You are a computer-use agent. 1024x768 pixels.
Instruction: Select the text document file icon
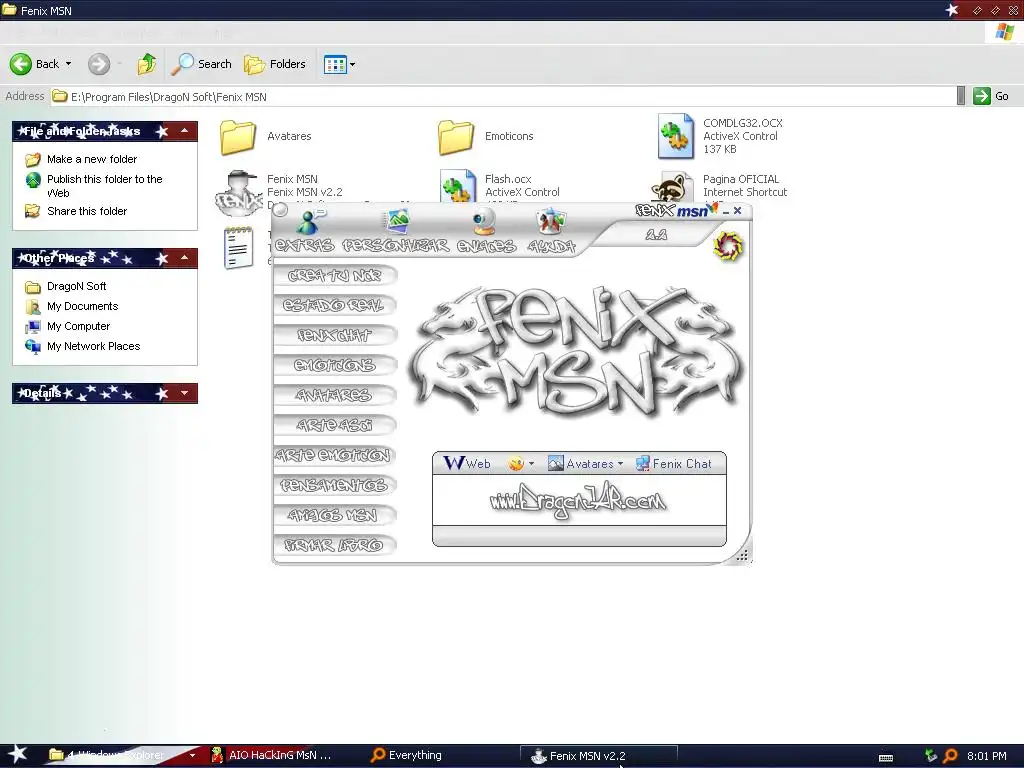tap(238, 248)
